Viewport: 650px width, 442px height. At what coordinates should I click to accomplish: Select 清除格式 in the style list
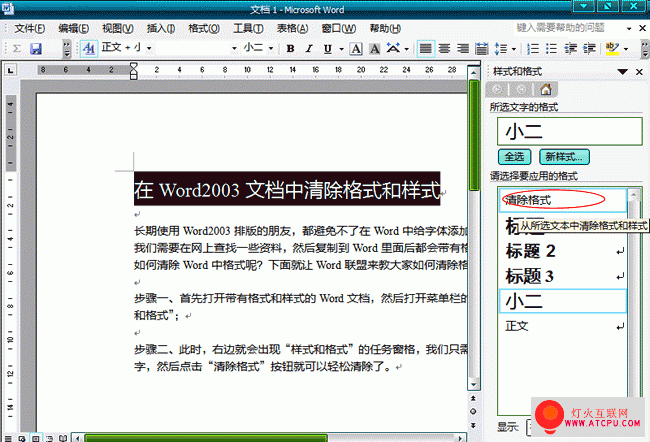pos(563,201)
